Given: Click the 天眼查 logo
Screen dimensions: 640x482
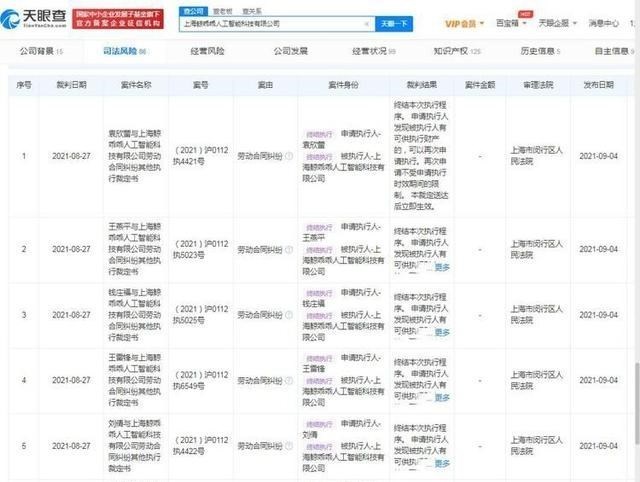Looking at the screenshot, I should (33, 18).
